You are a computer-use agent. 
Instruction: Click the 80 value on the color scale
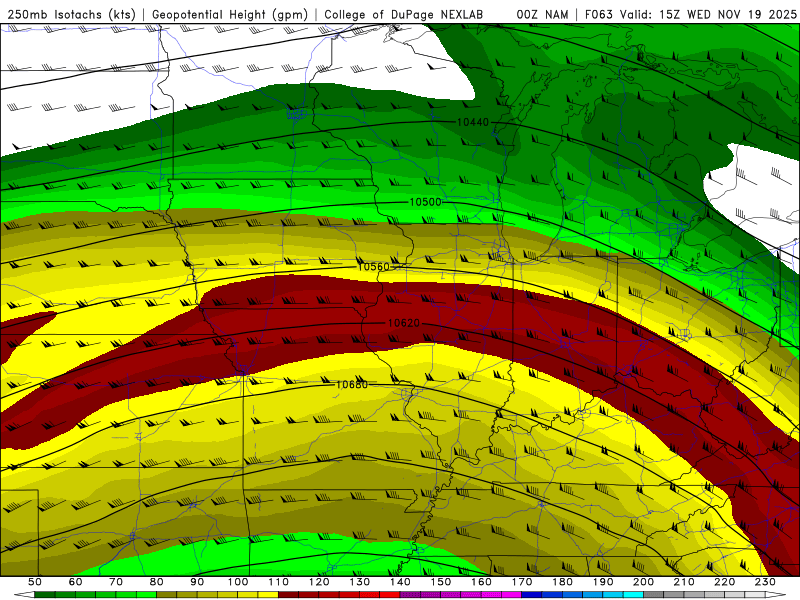pyautogui.click(x=156, y=582)
